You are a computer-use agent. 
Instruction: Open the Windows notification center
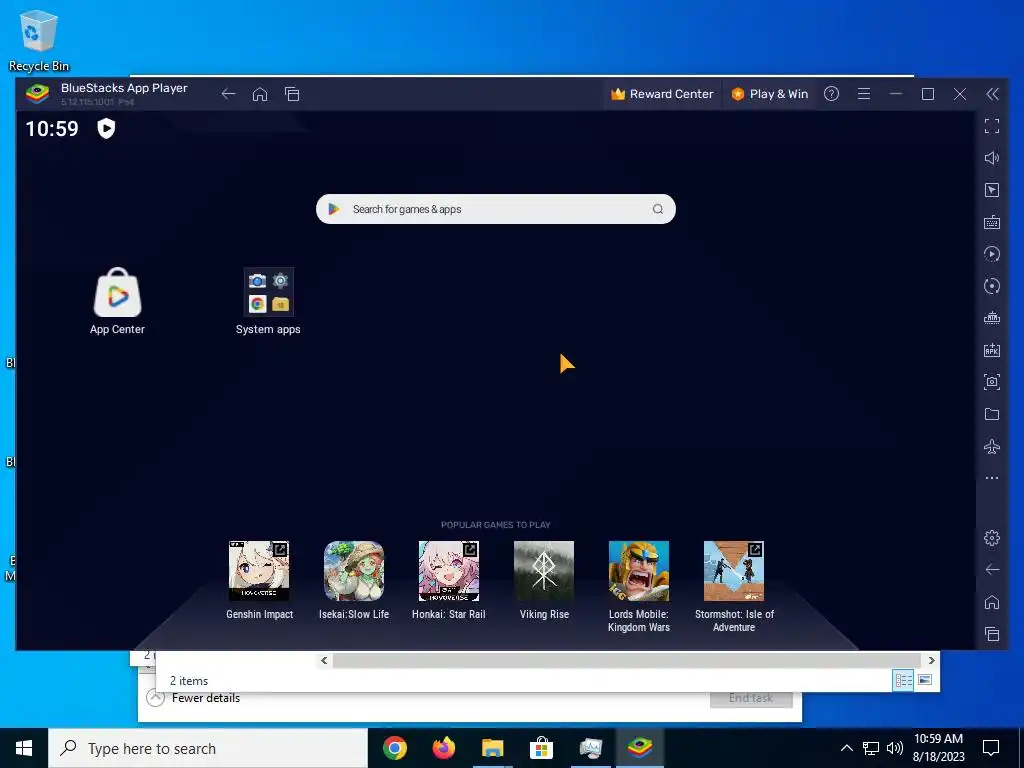pyautogui.click(x=991, y=748)
